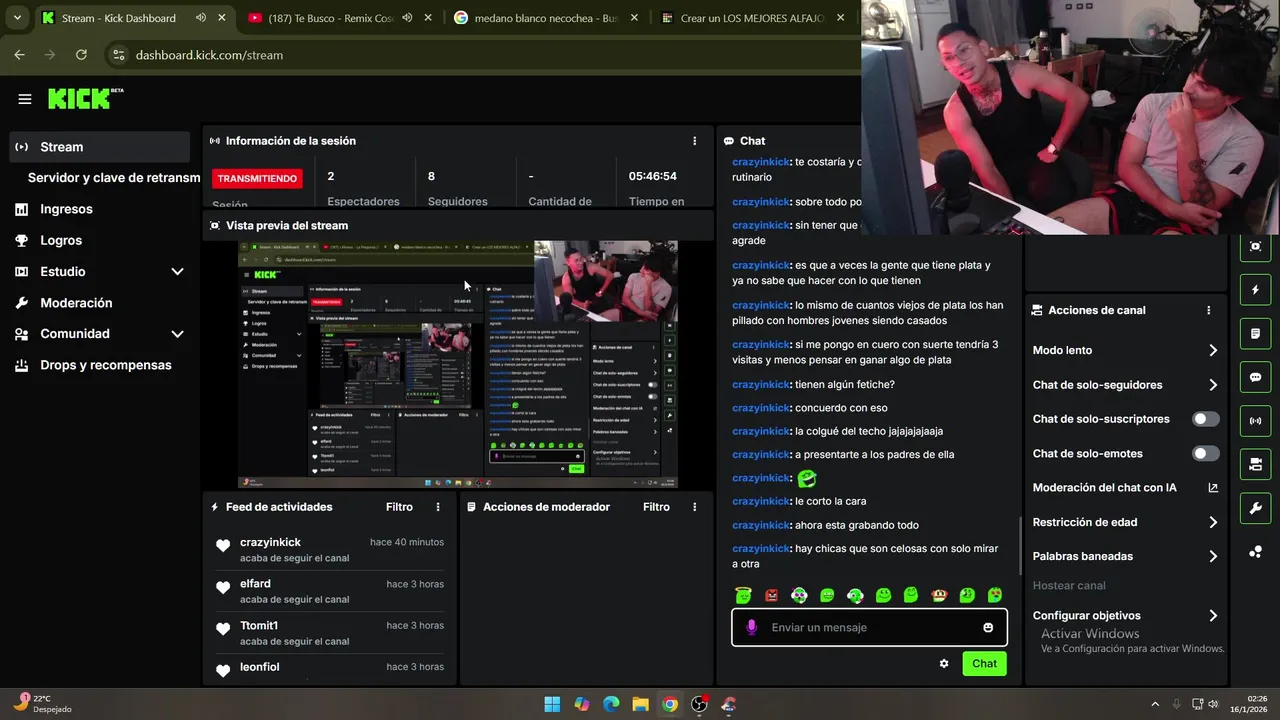1280x720 pixels.
Task: Reload the browser page
Action: [x=81, y=55]
